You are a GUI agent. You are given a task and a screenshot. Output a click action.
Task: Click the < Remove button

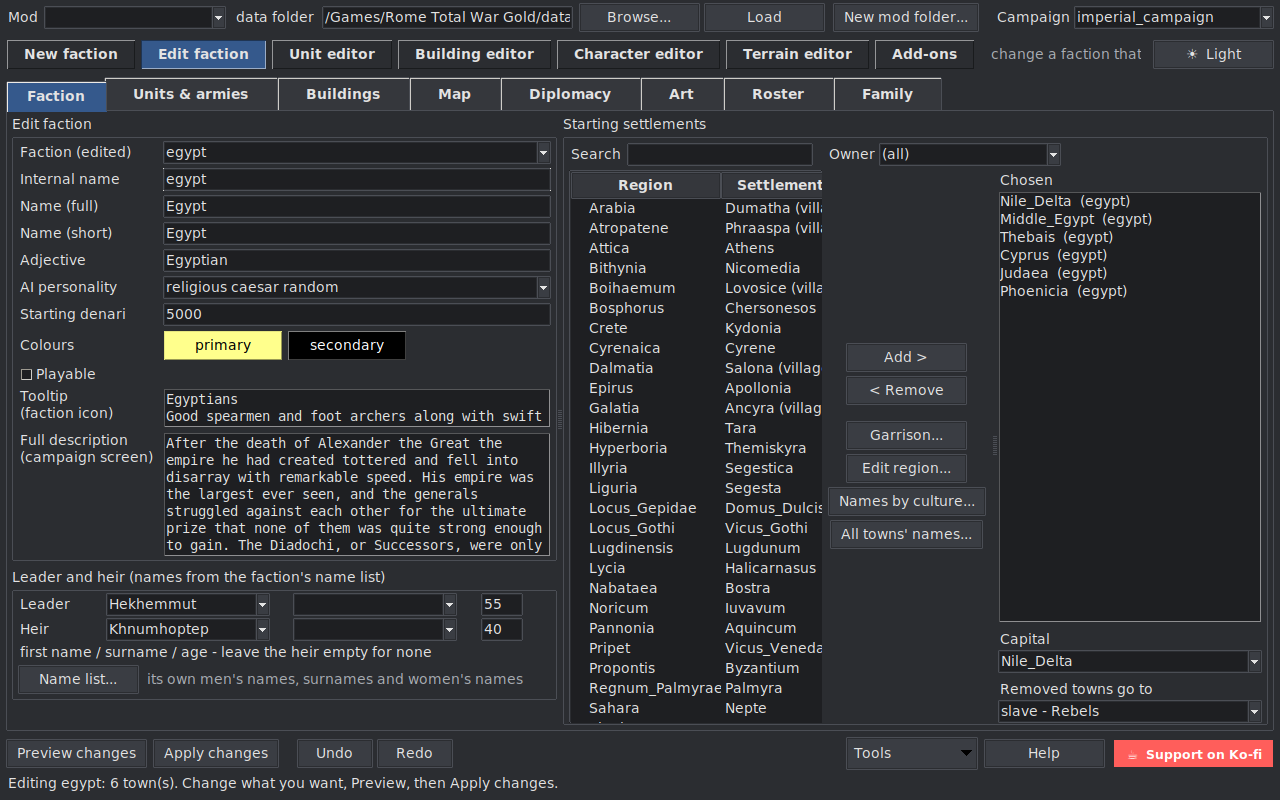(x=906, y=390)
